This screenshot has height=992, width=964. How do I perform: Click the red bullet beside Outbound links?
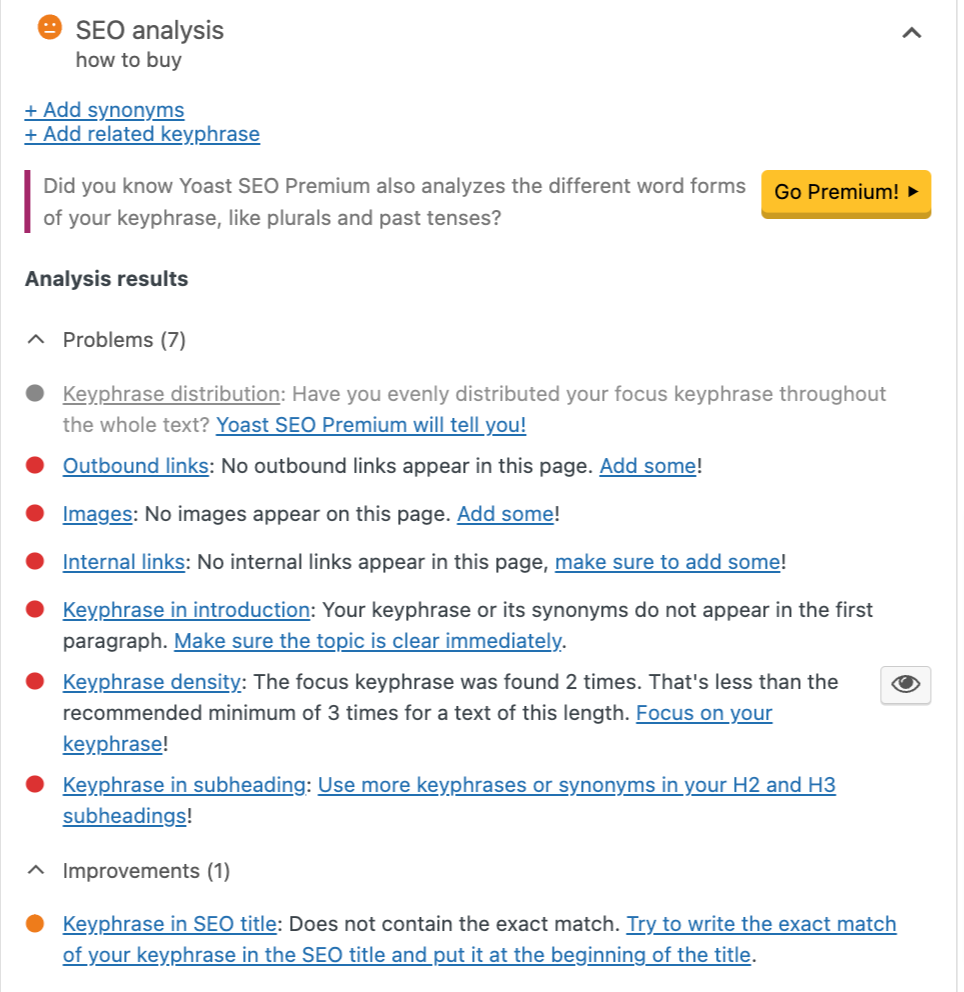[35, 466]
